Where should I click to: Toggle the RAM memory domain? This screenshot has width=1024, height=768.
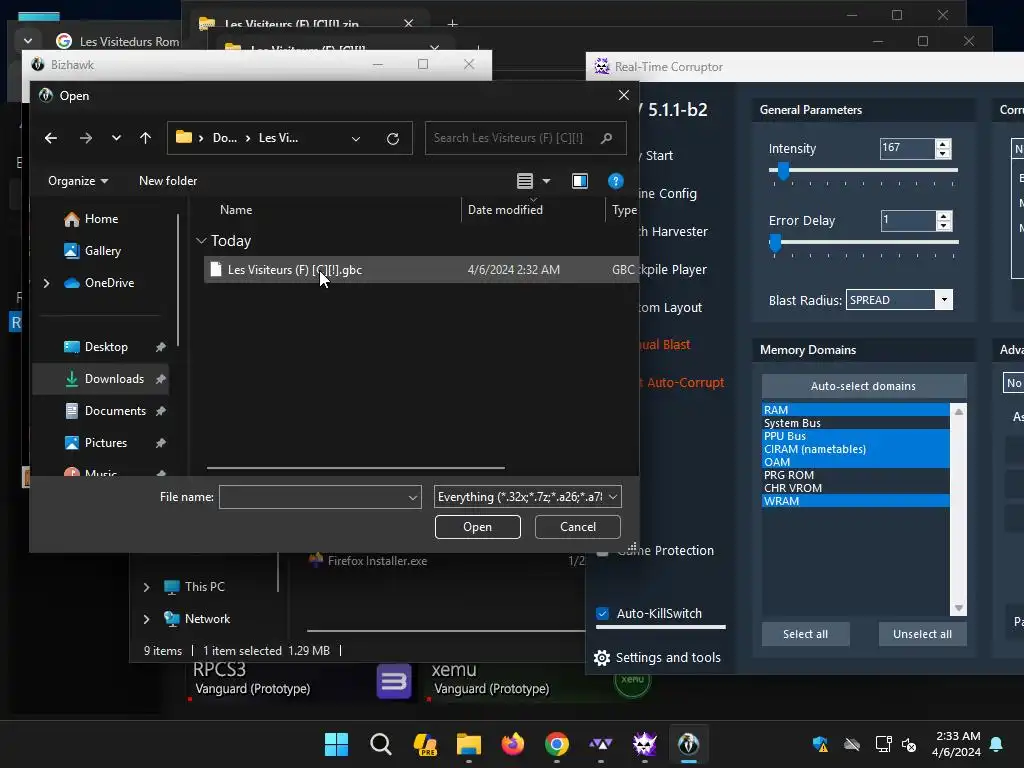[x=856, y=409]
